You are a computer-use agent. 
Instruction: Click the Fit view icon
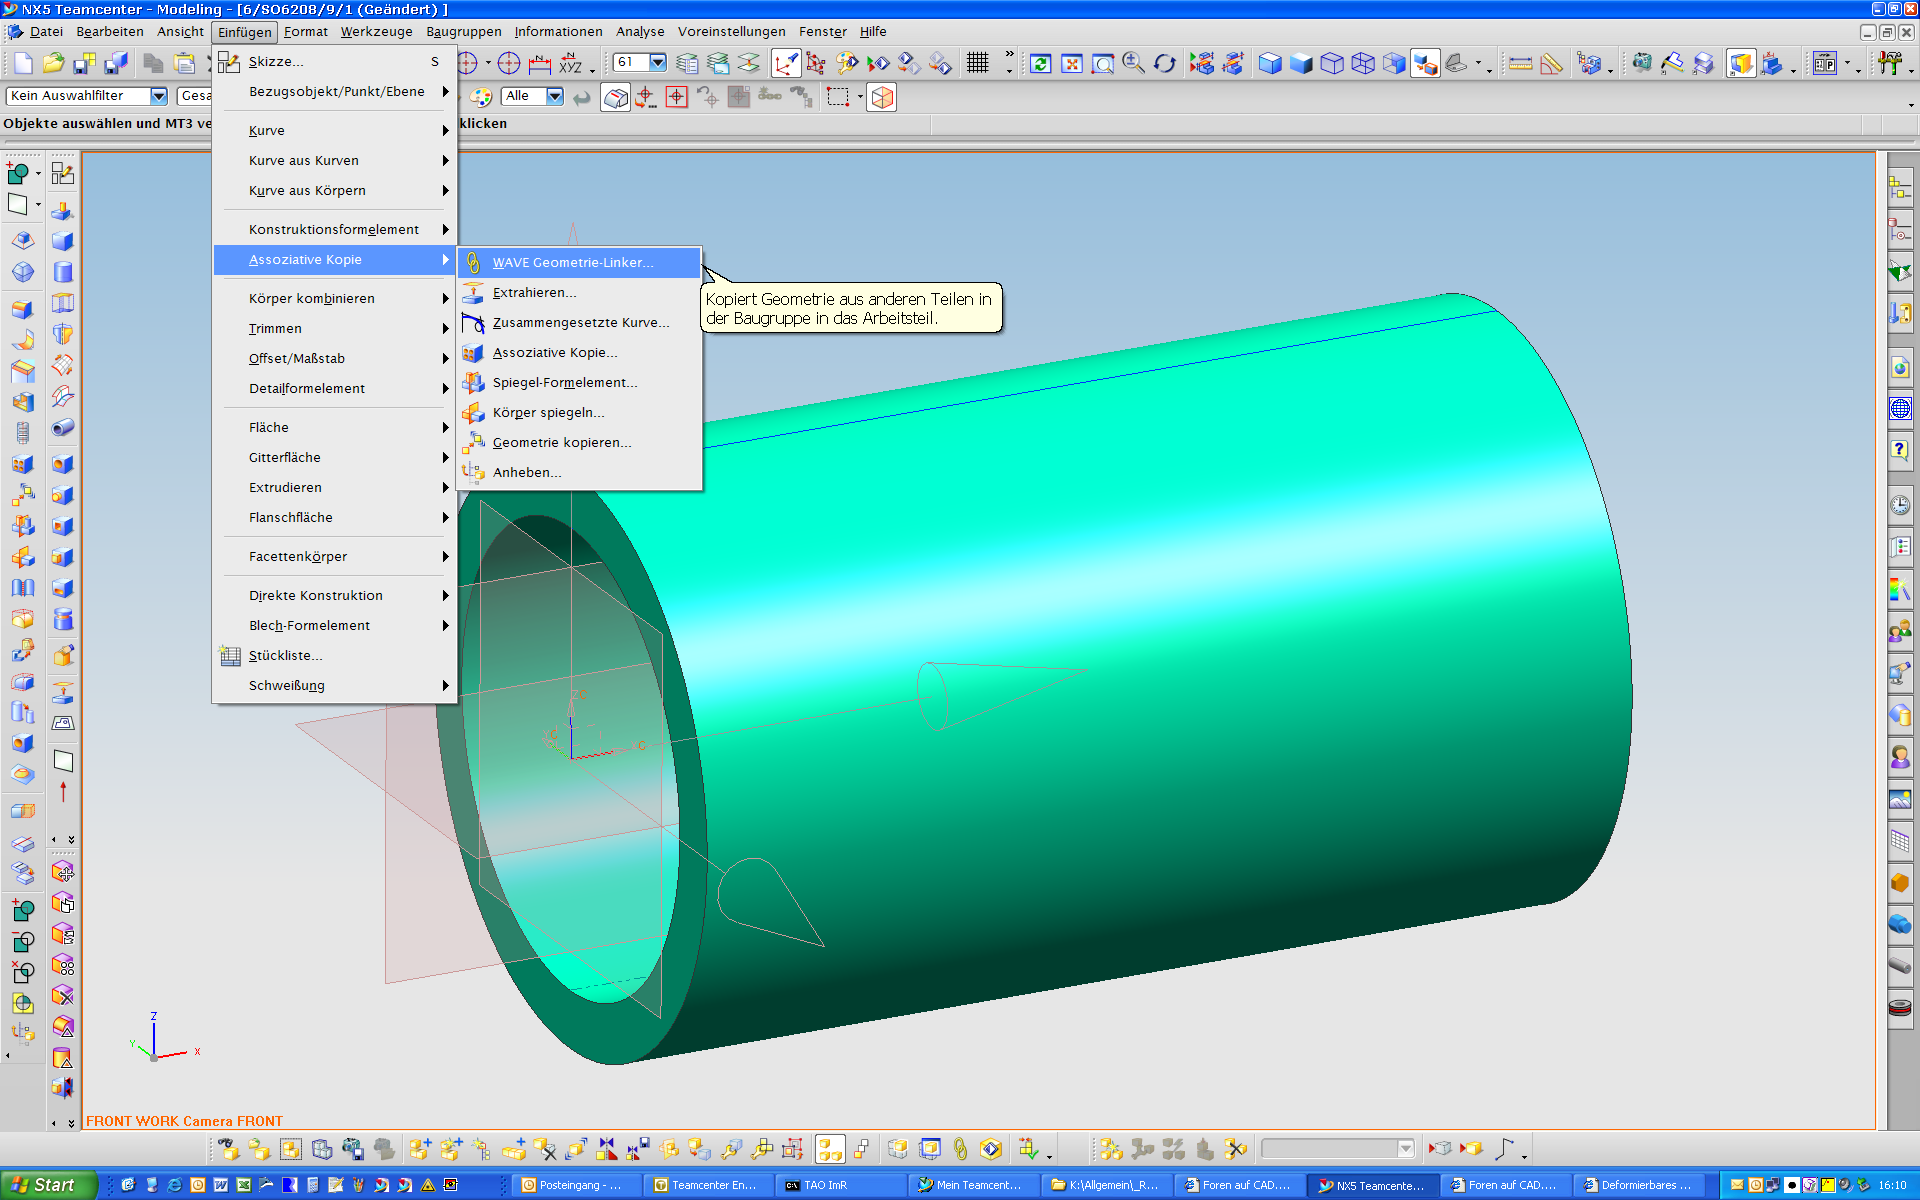coord(1072,63)
